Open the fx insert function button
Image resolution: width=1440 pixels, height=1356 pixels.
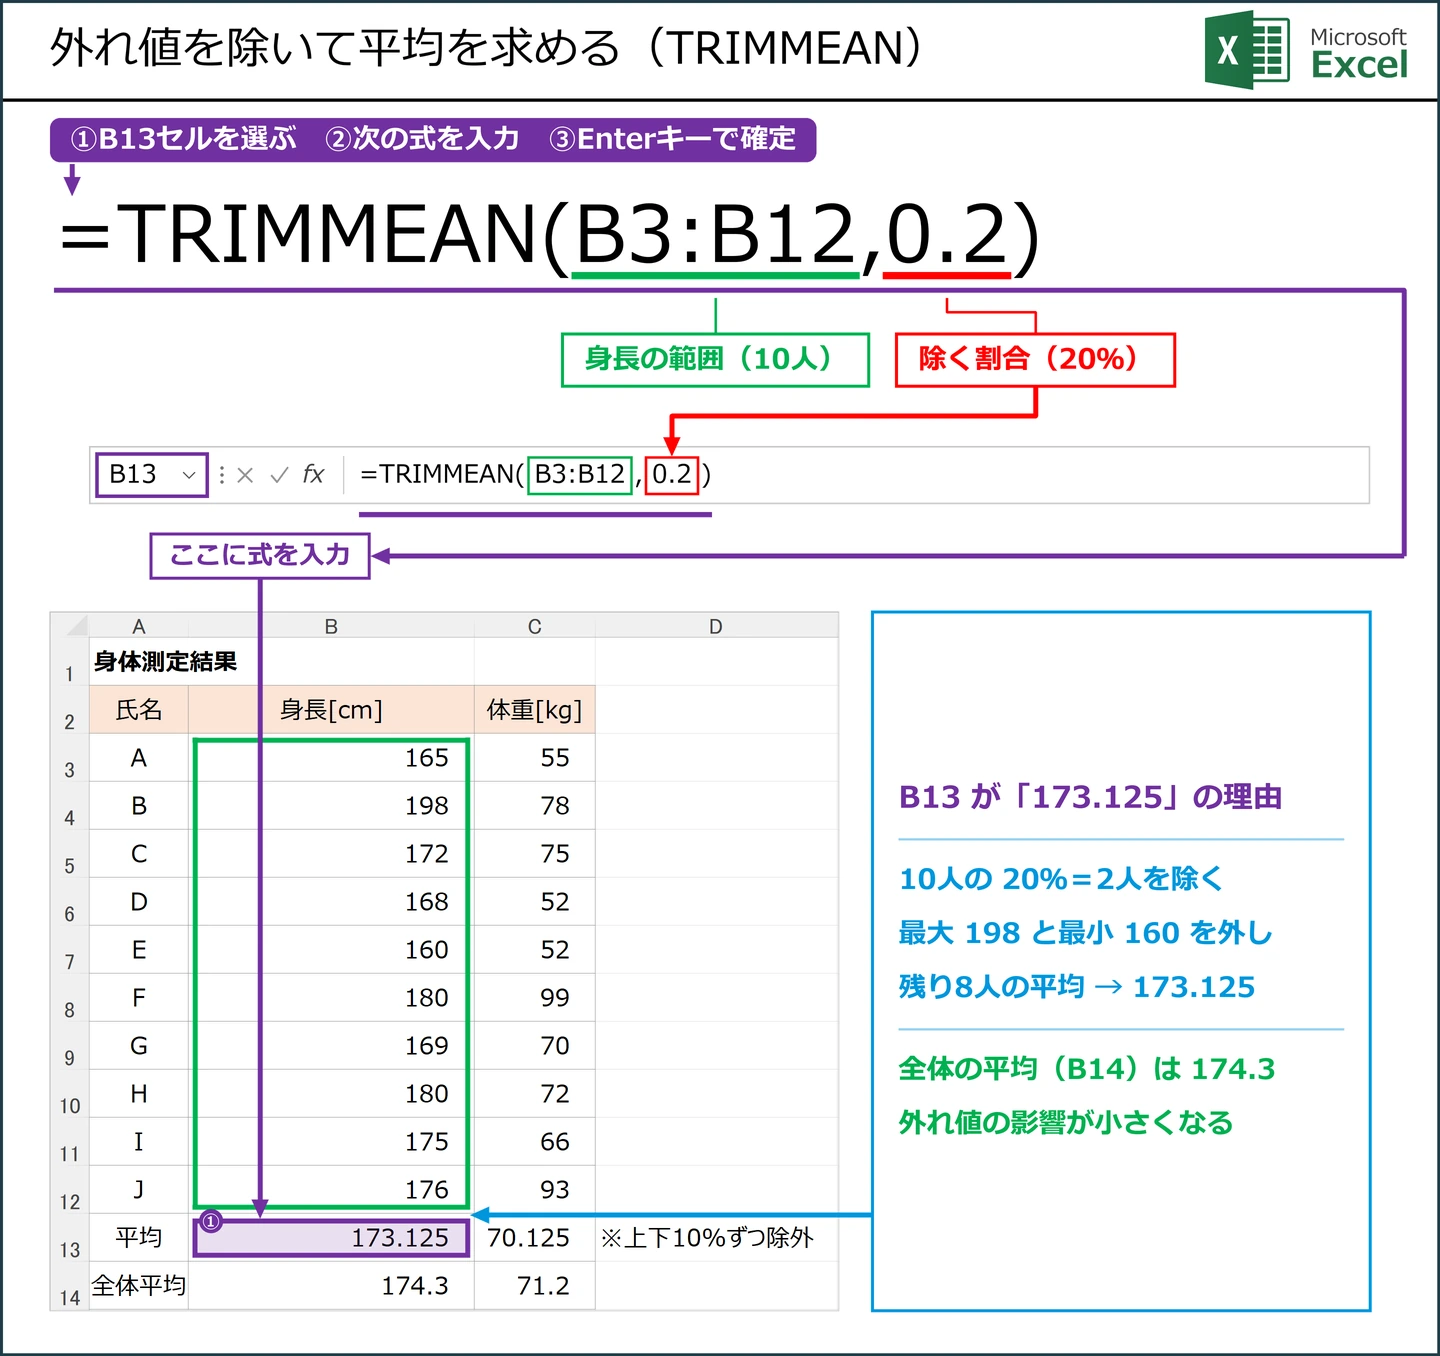[313, 474]
